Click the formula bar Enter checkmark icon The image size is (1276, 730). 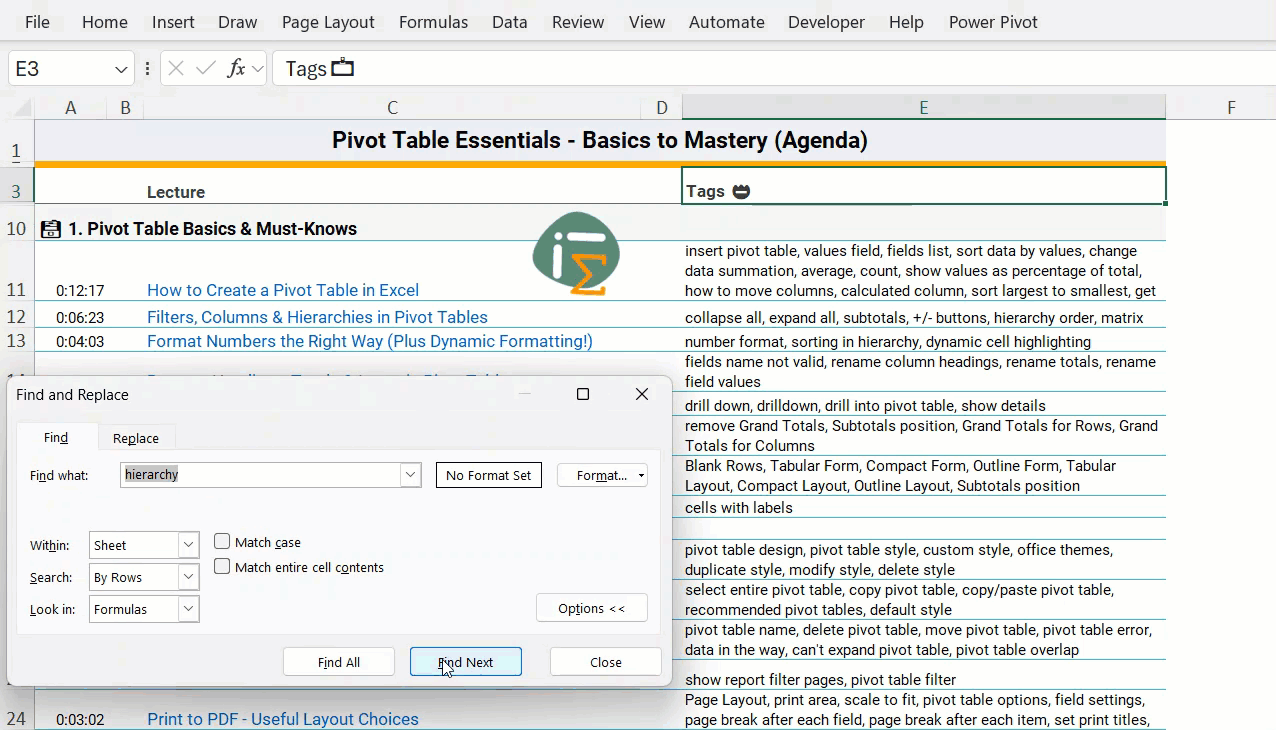click(206, 68)
